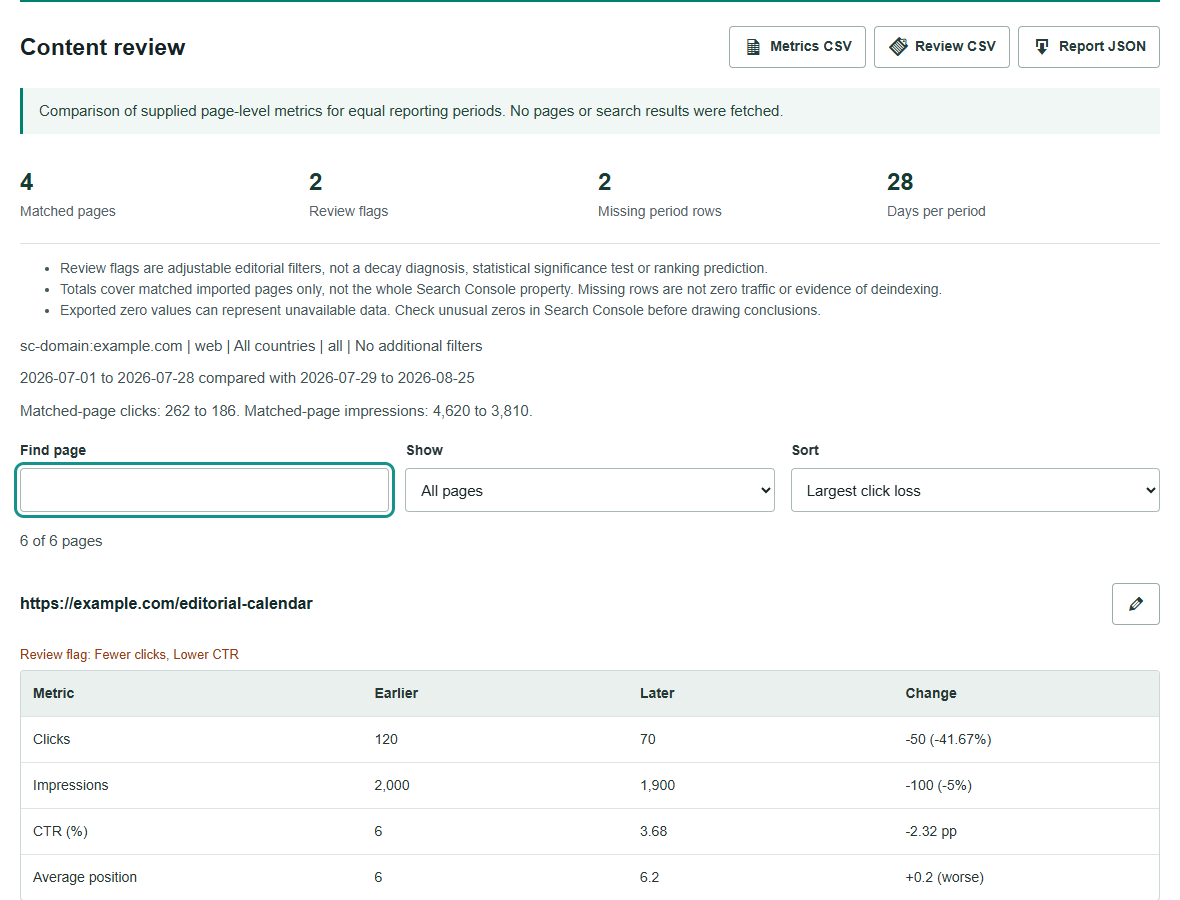
Task: Open the Sort dropdown set to Largest click loss
Action: coord(975,491)
